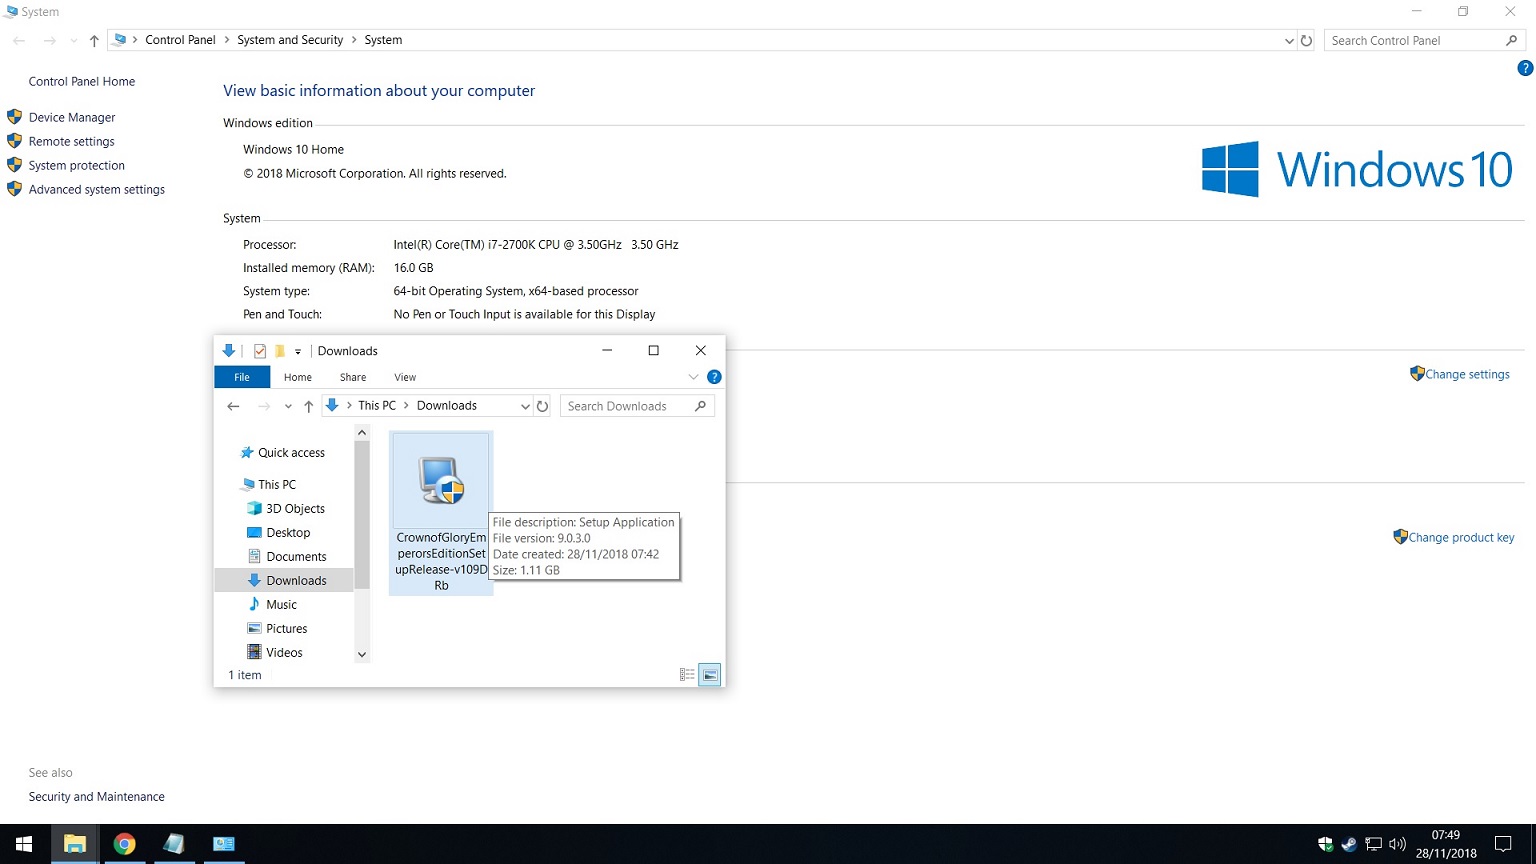The width and height of the screenshot is (1536, 864).
Task: Open the Home ribbon tab
Action: 298,377
